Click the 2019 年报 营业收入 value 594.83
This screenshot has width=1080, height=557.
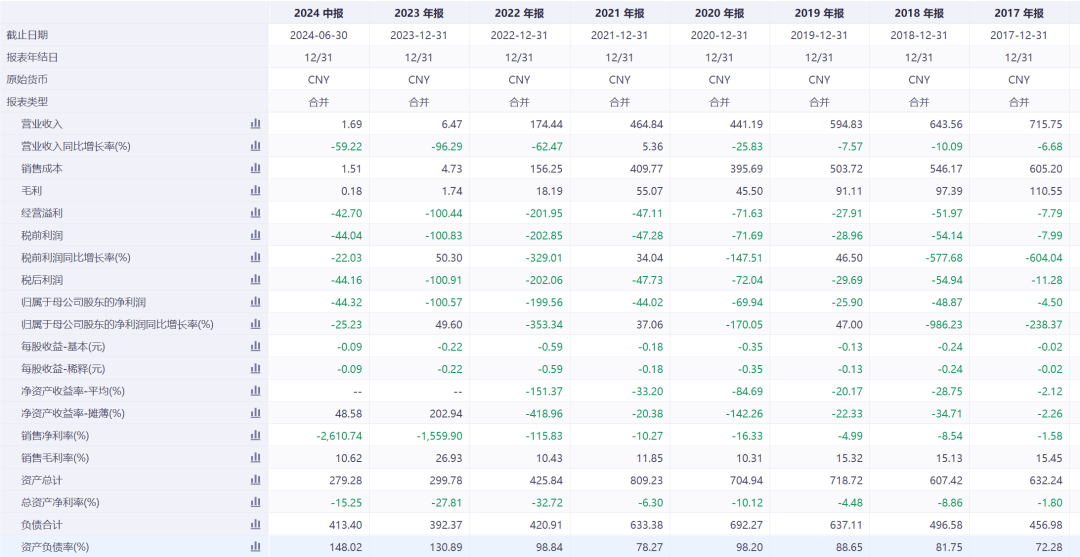click(x=829, y=124)
